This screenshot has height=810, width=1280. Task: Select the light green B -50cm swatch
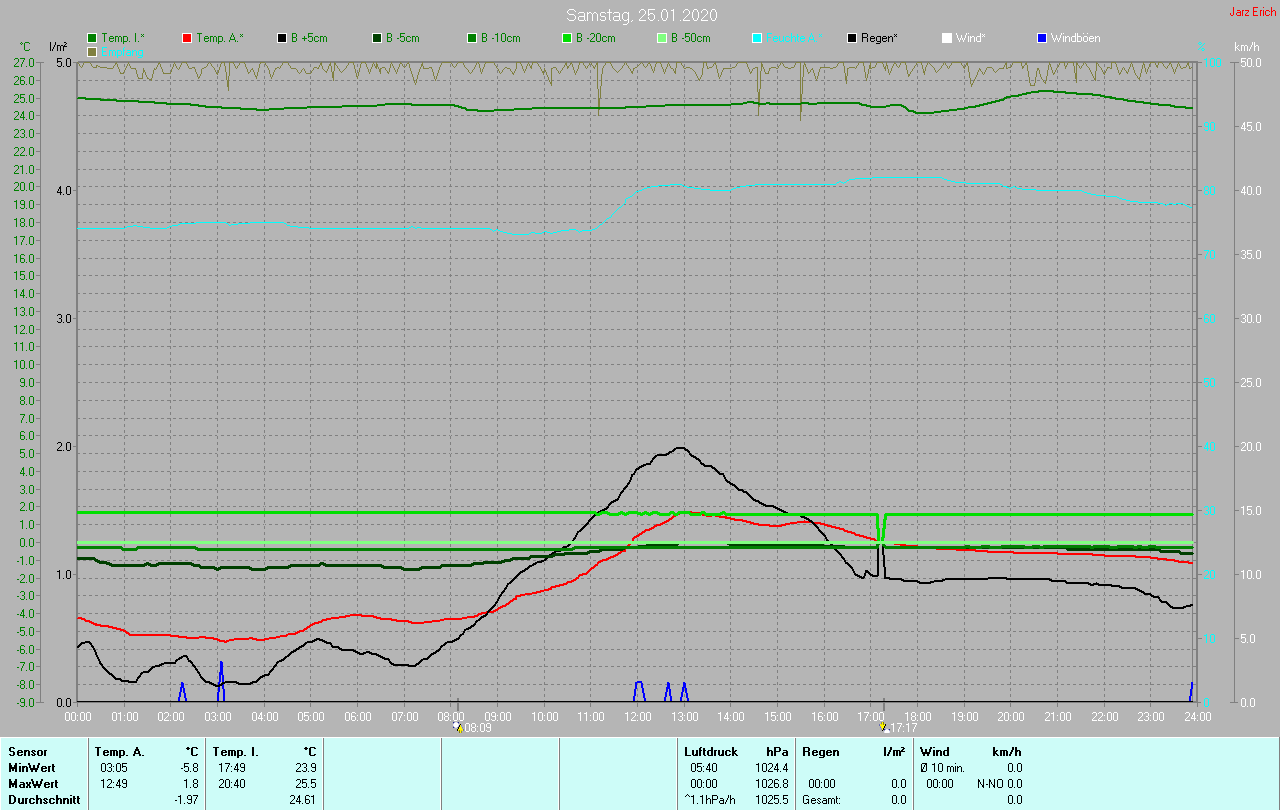coord(662,38)
